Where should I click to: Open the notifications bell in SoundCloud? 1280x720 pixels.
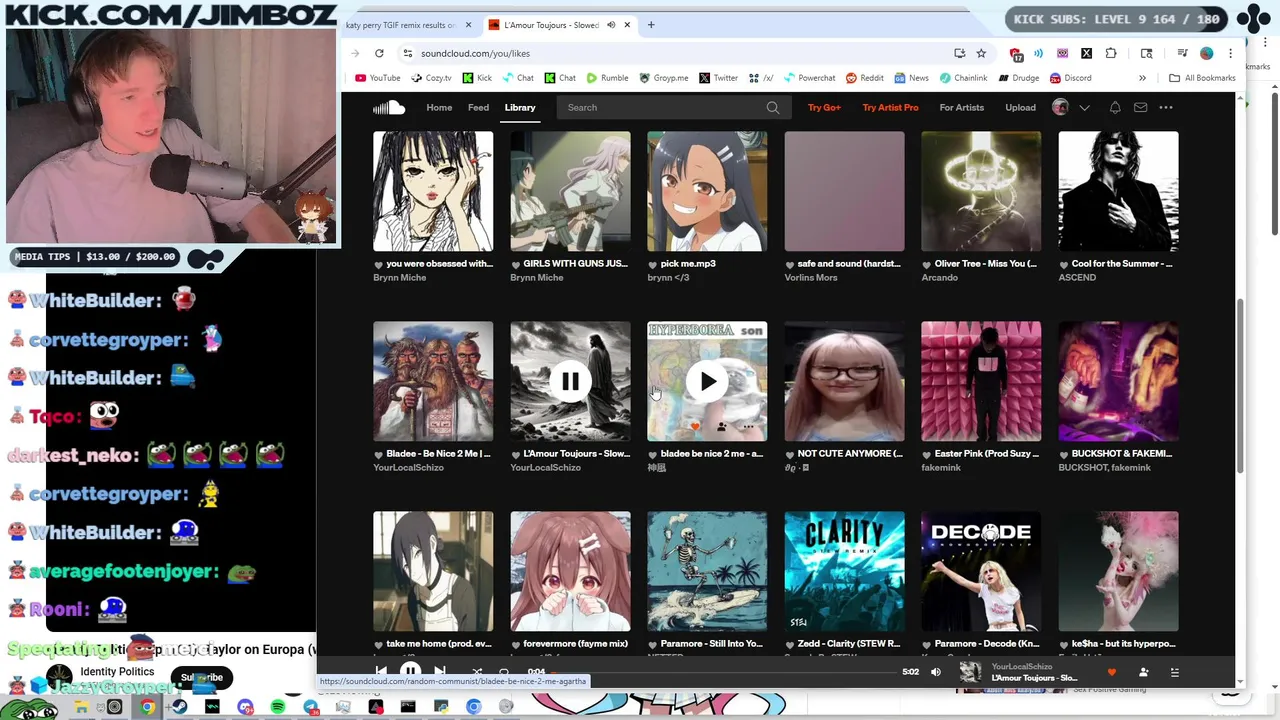[x=1115, y=108]
